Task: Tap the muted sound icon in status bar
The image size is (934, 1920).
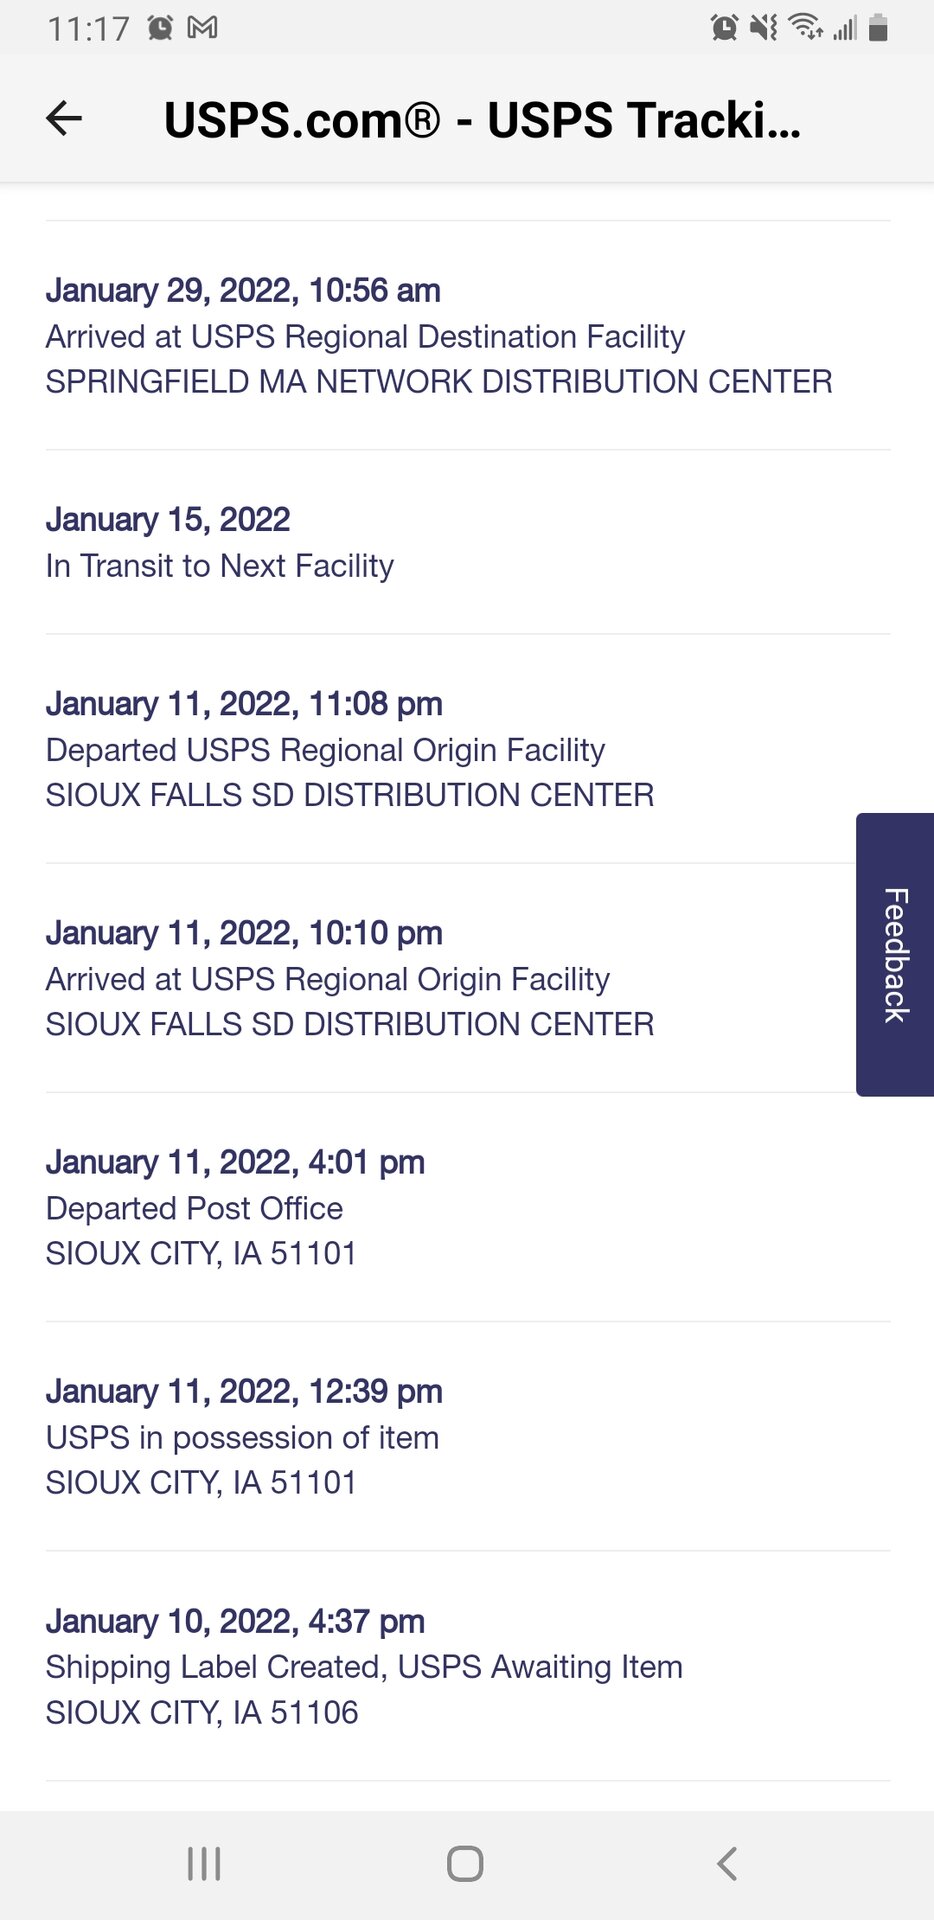Action: coord(764,27)
